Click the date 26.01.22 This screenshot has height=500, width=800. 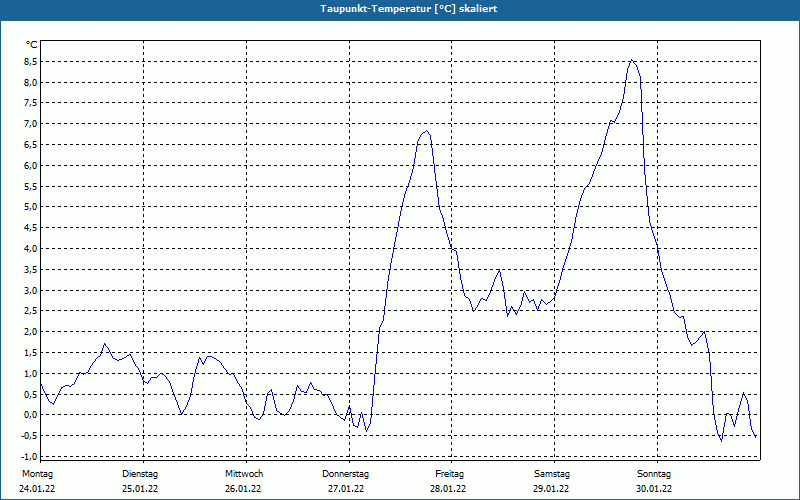coord(243,489)
